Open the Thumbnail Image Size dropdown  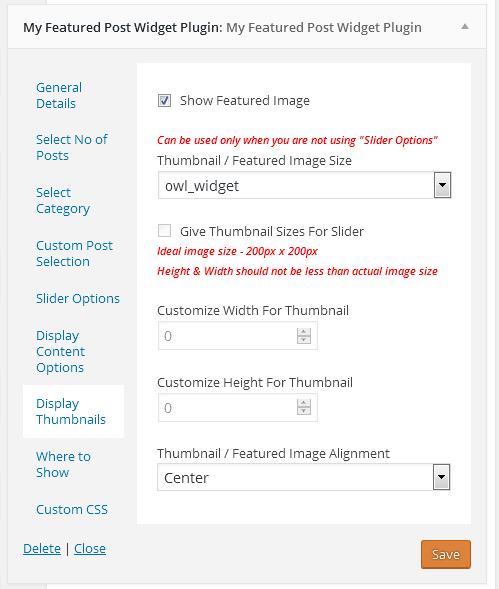pos(304,185)
